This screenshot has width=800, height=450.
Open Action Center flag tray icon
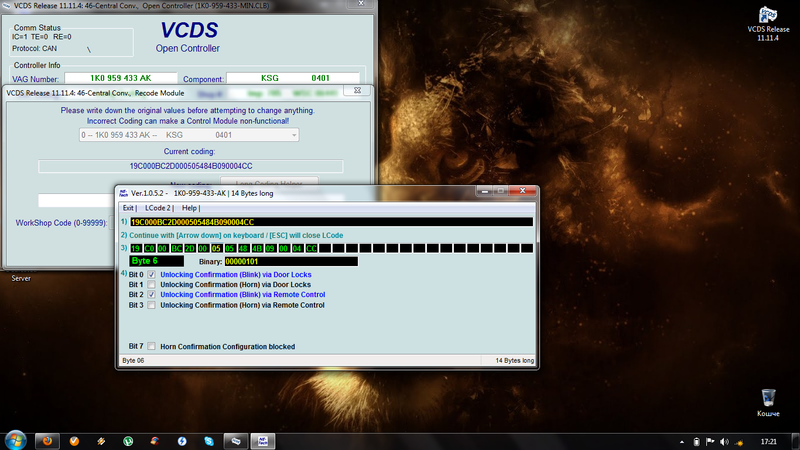710,442
